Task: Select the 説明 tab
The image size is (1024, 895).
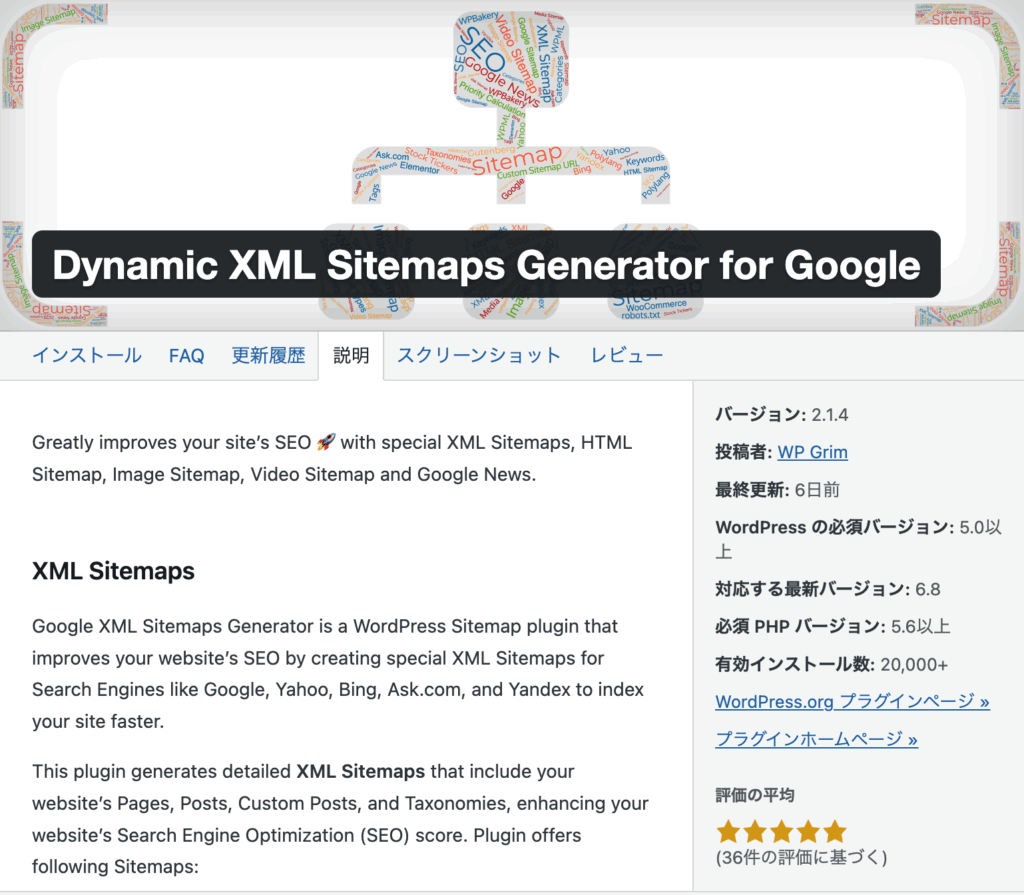Action: (351, 355)
